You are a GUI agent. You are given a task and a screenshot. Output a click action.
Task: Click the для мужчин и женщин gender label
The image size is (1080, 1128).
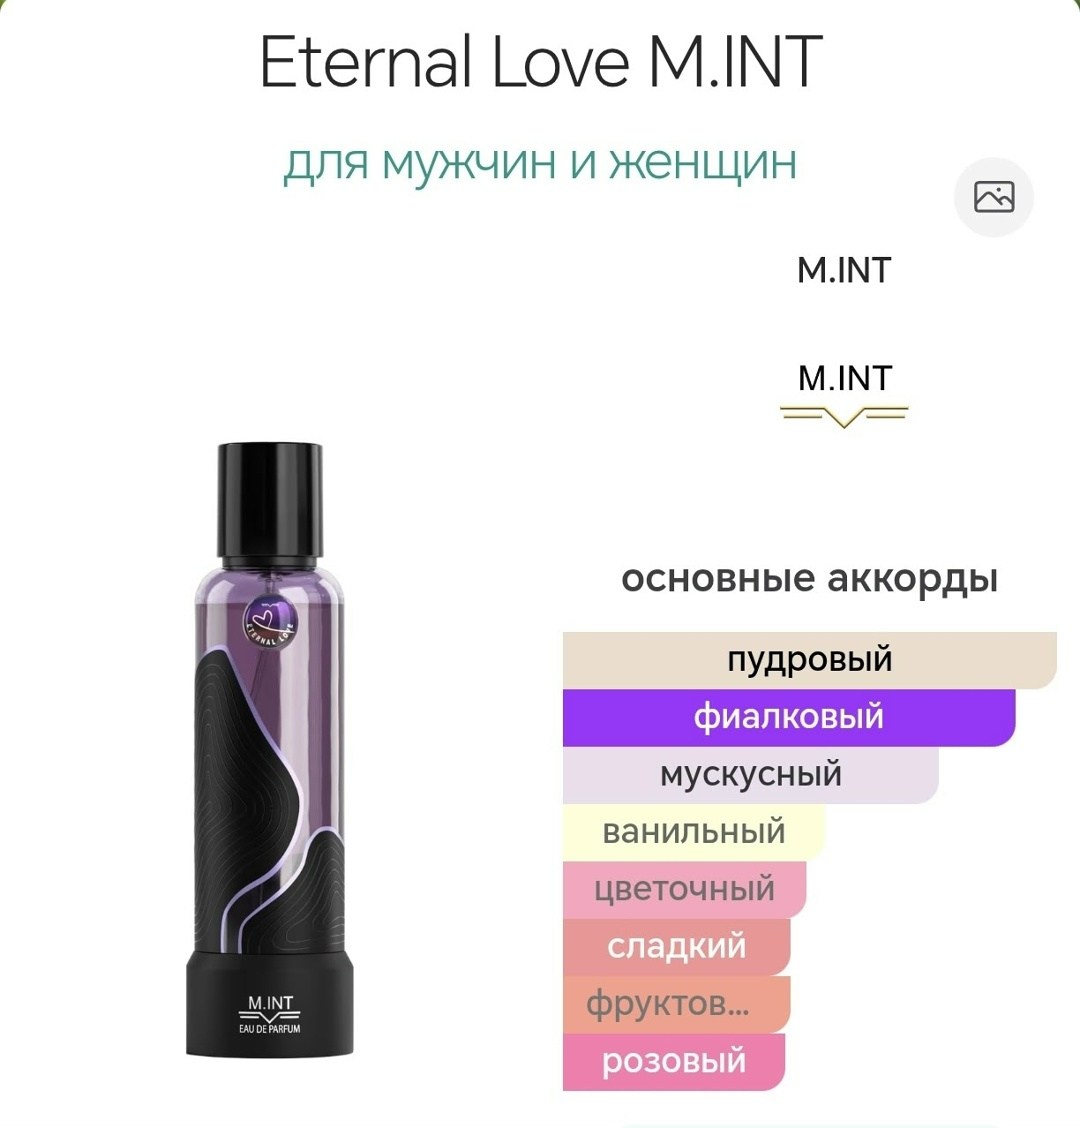coord(540,164)
